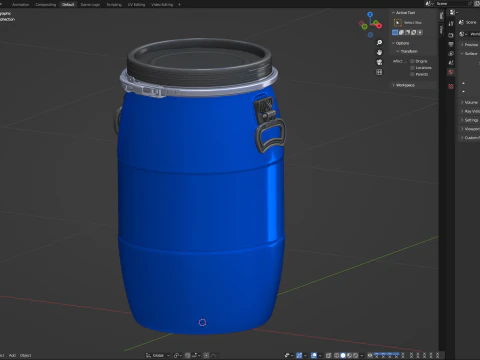This screenshot has height=360, width=480.
Task: Switch to the Compositing workspace tab
Action: [46, 5]
